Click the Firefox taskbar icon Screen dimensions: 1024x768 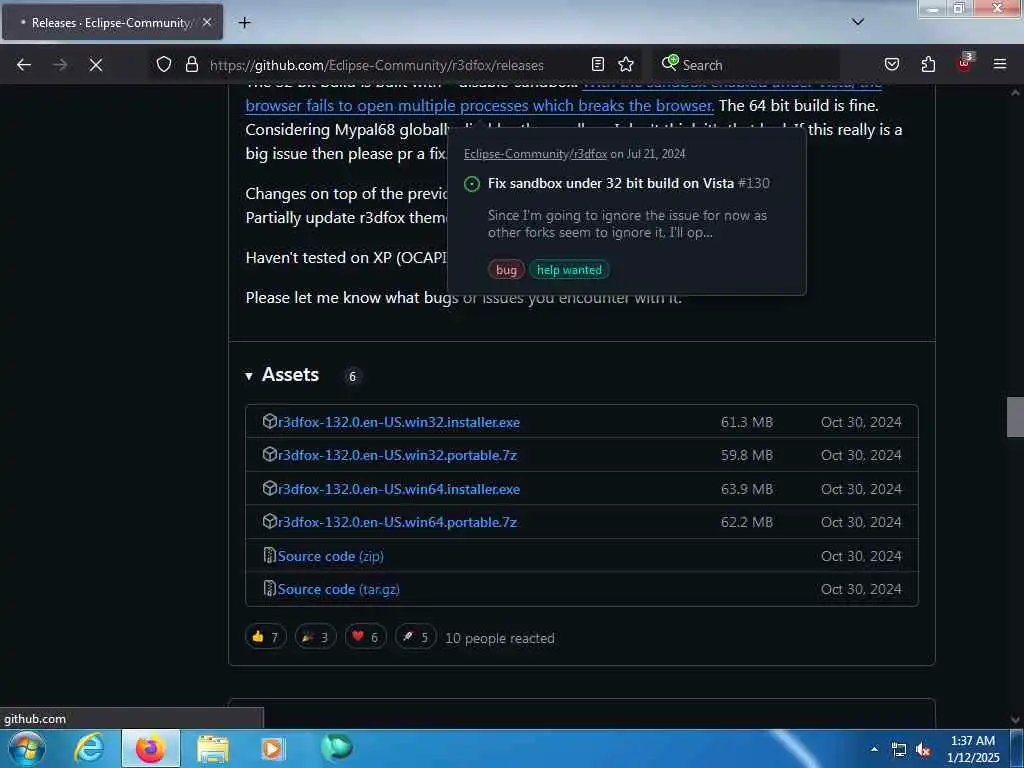pyautogui.click(x=150, y=748)
